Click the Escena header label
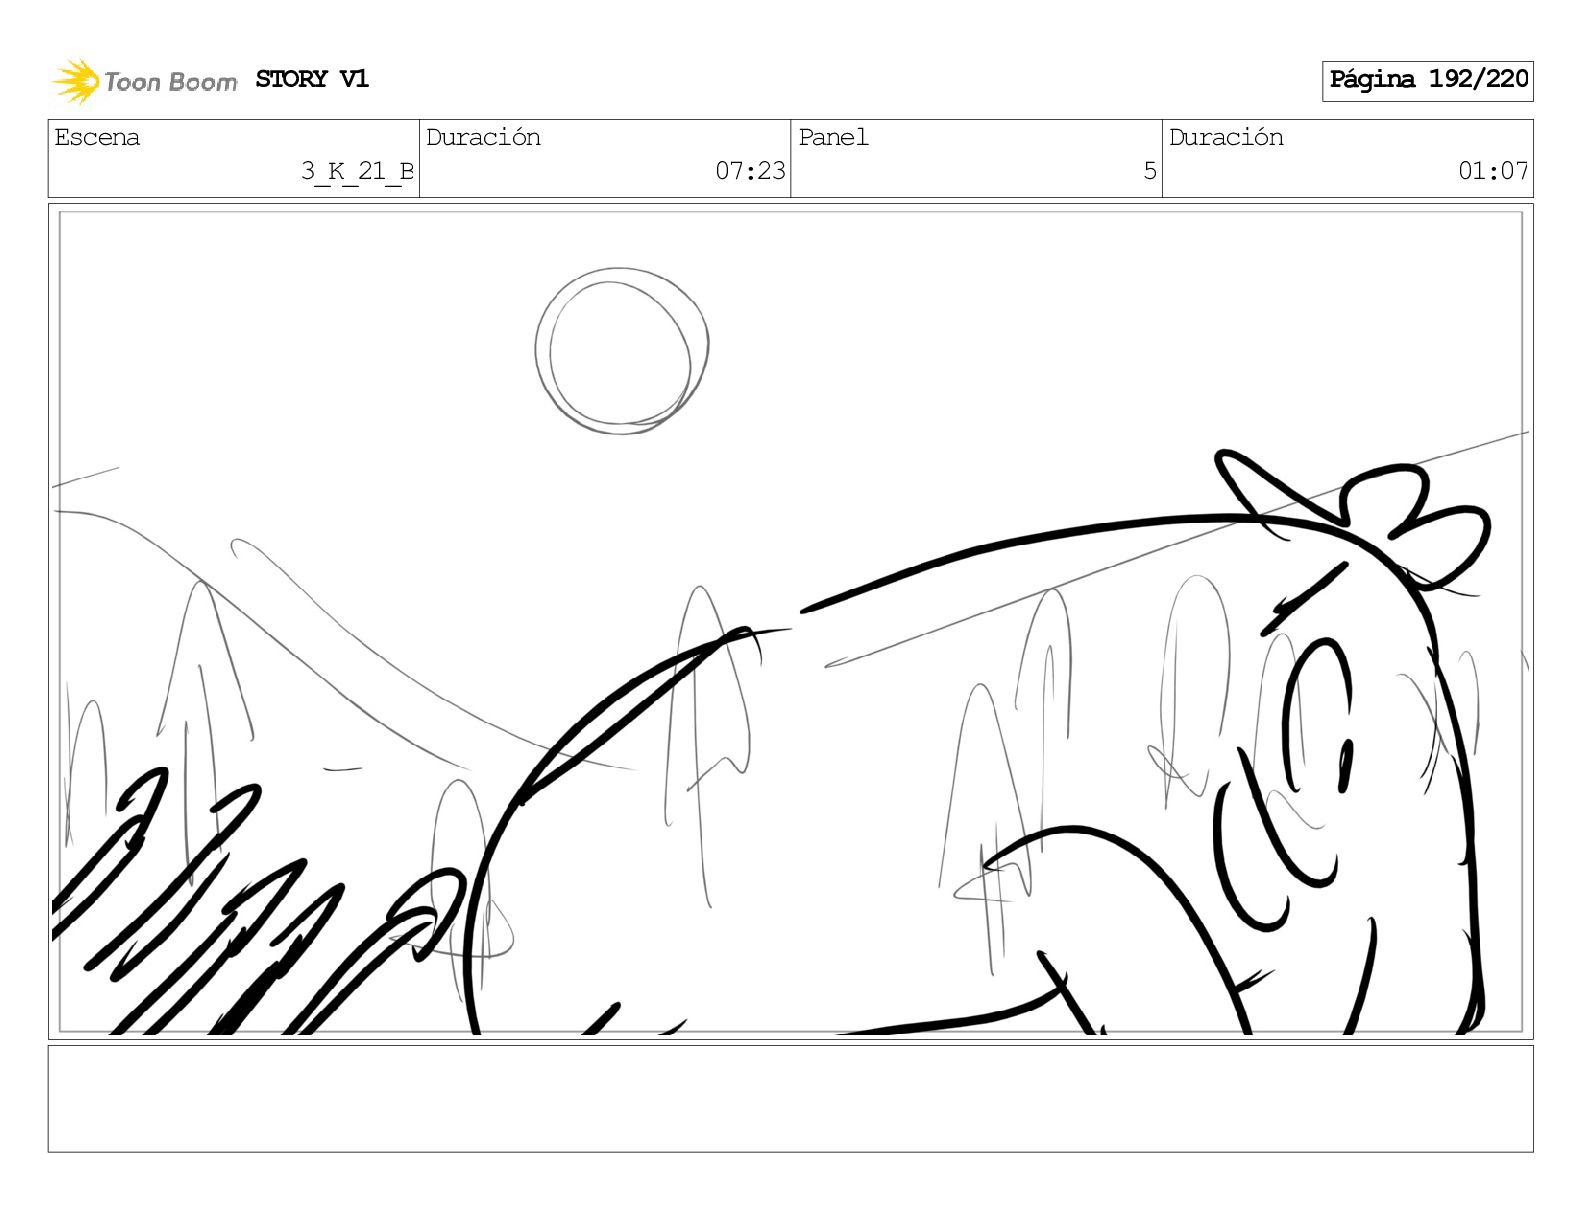 pos(97,137)
